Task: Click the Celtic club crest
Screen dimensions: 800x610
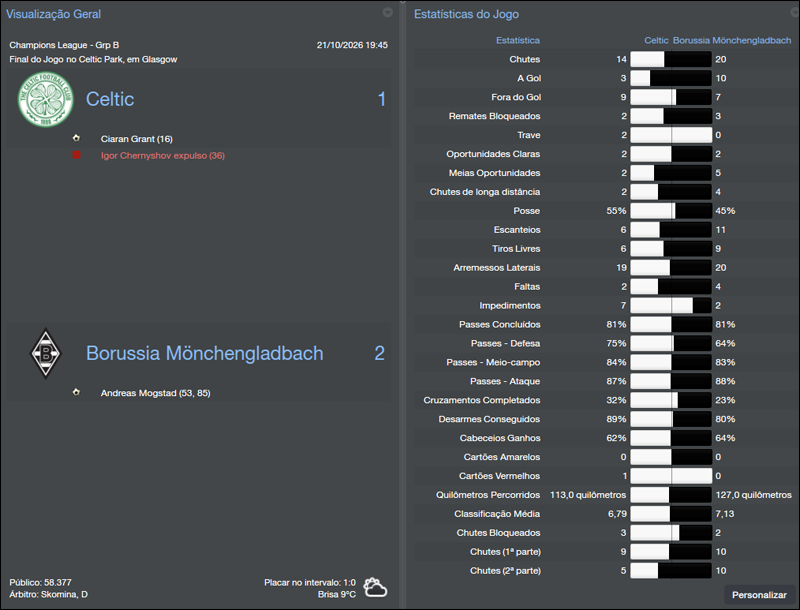Action: pos(46,101)
